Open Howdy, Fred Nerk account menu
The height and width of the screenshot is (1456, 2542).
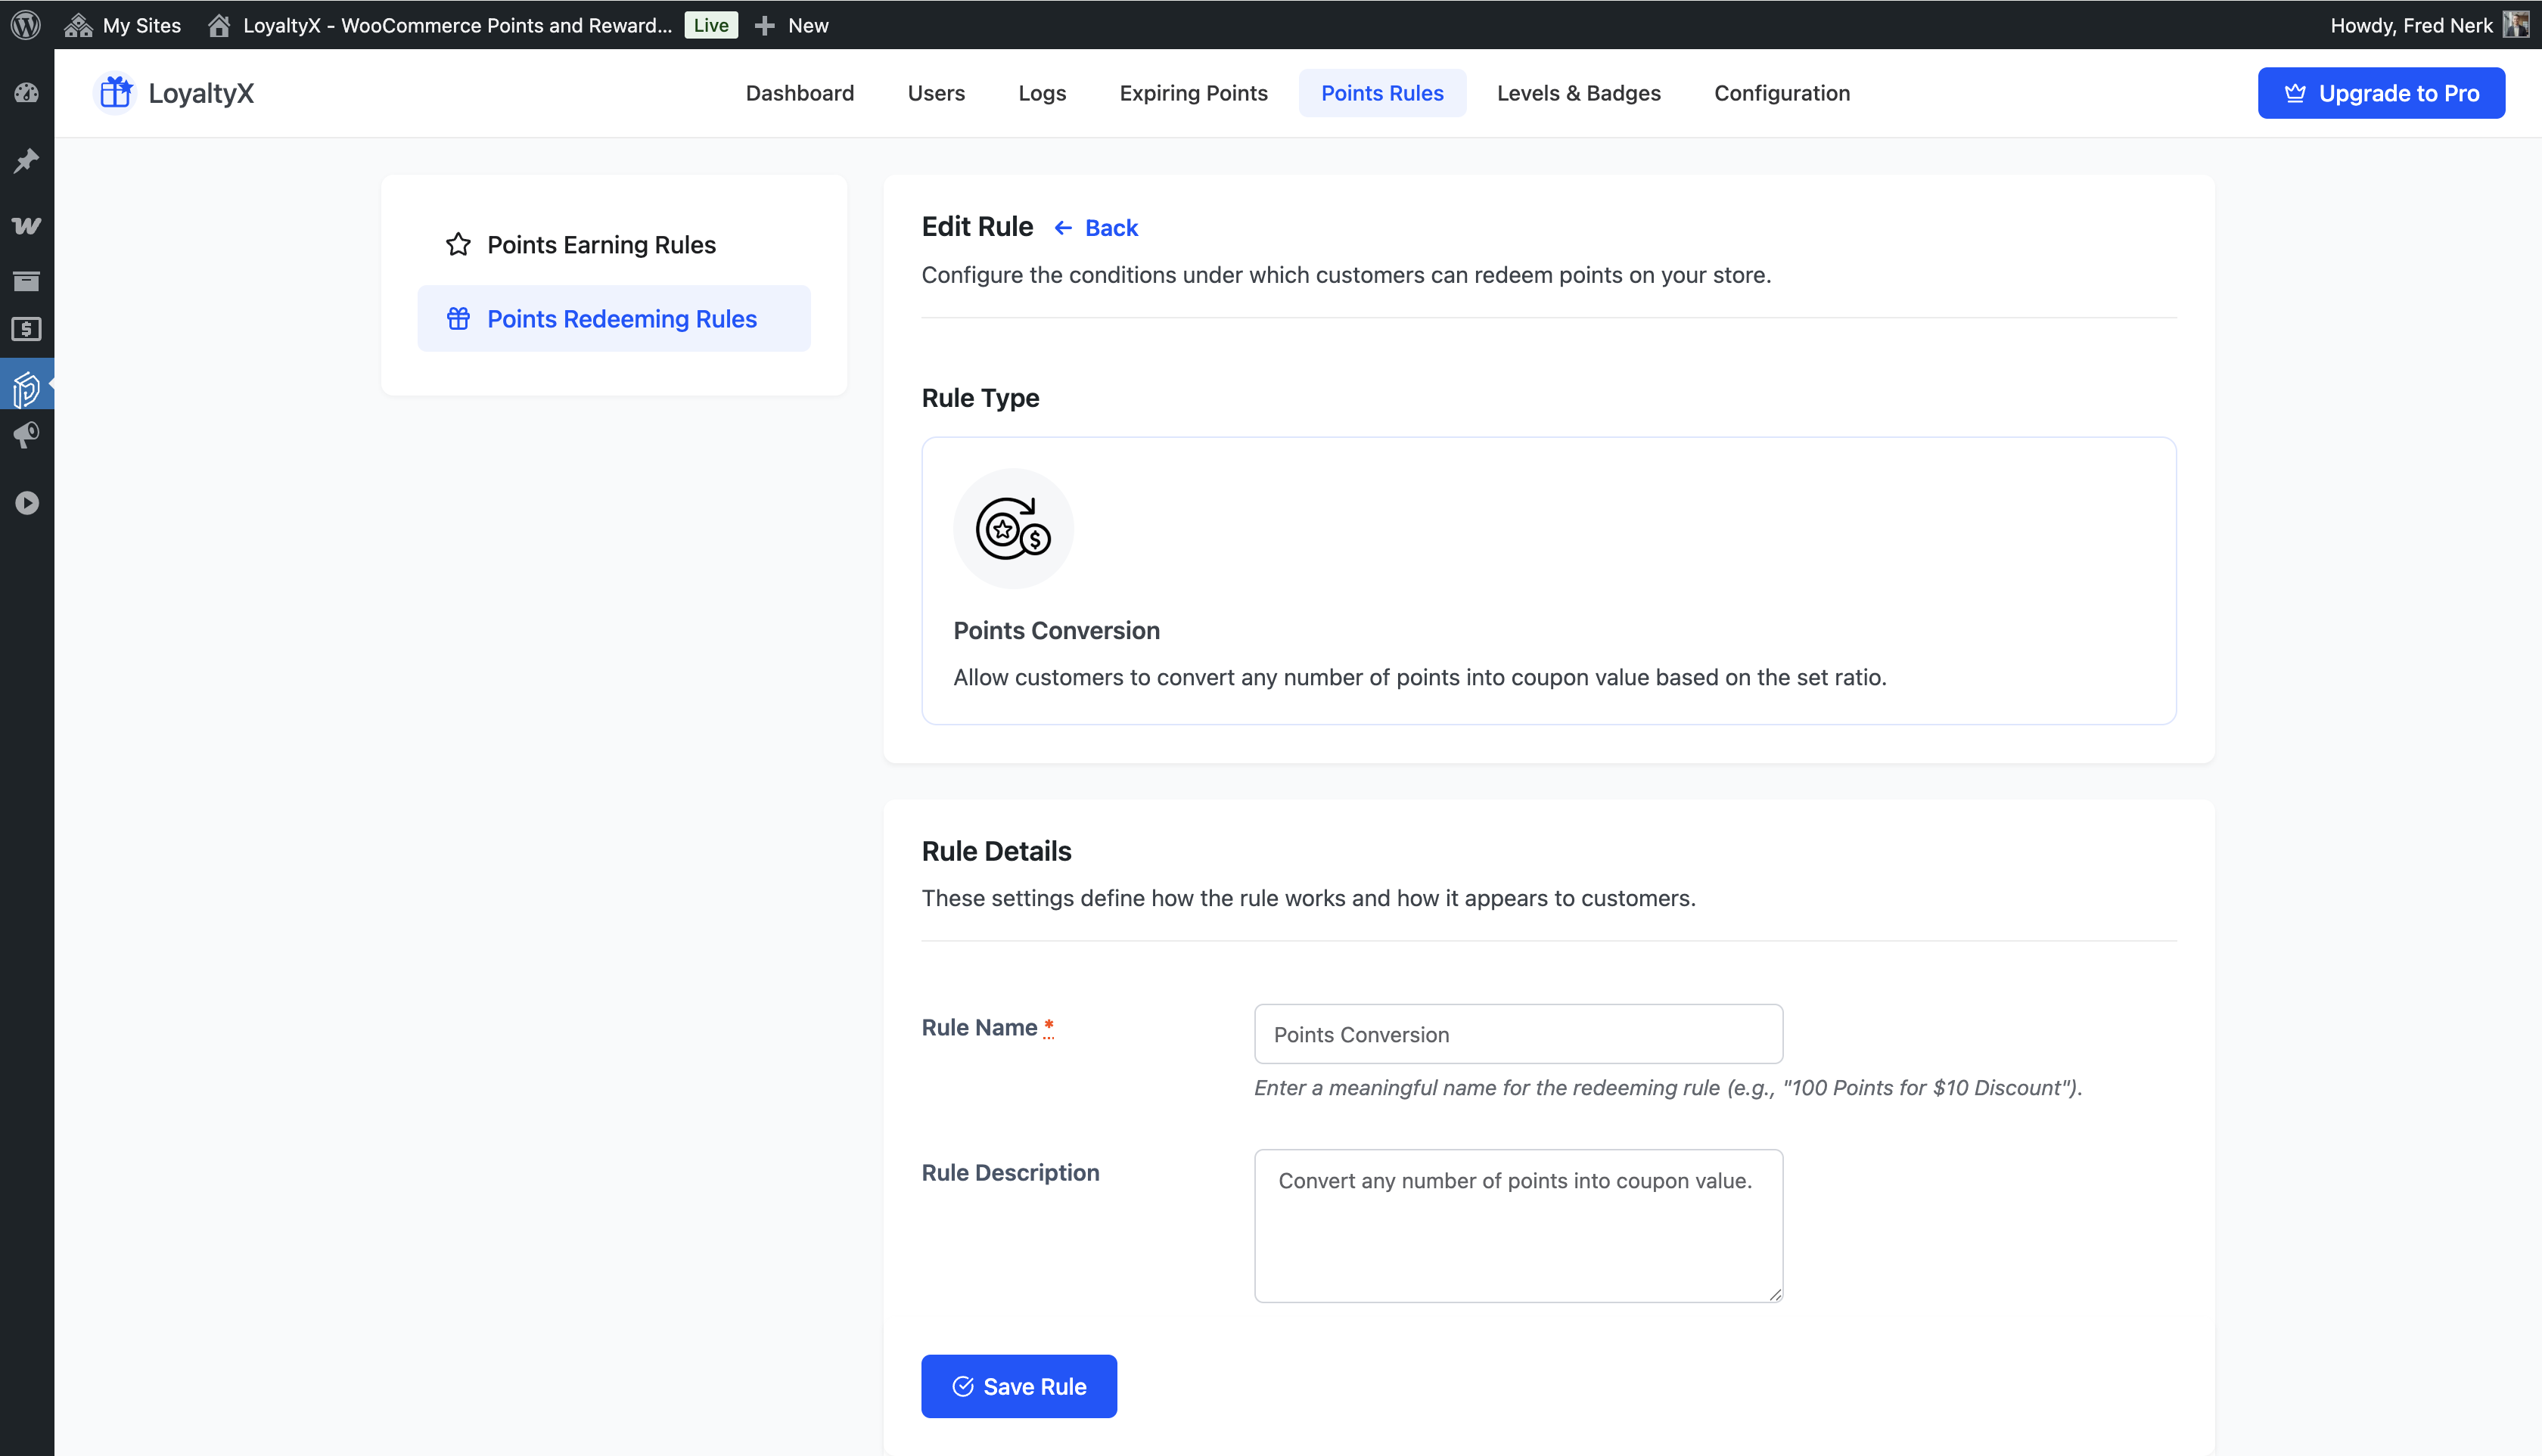tap(2427, 25)
